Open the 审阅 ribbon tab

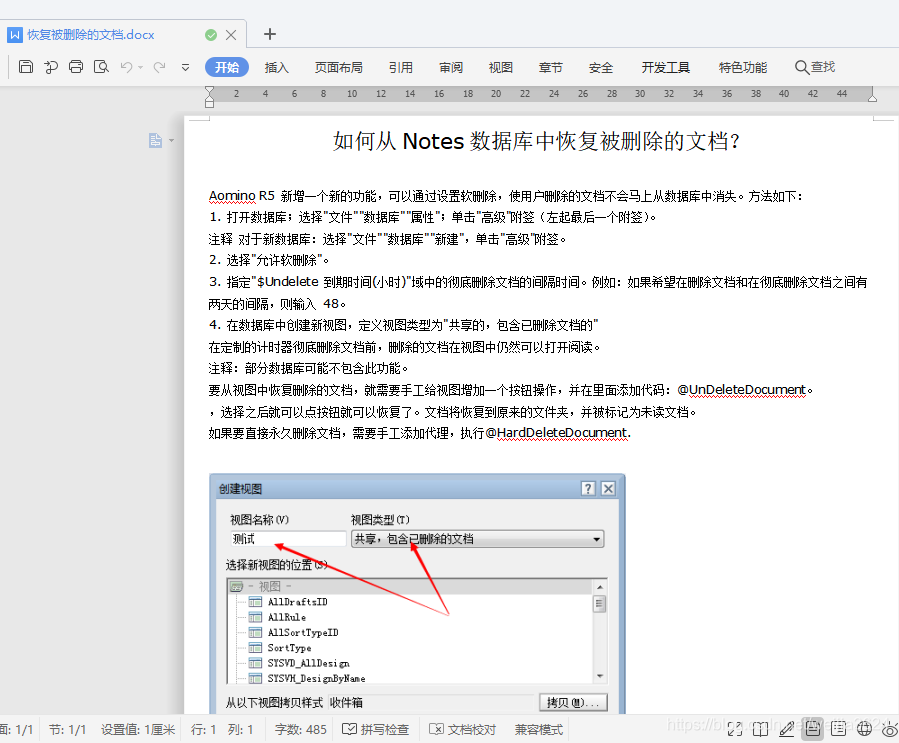[x=451, y=68]
